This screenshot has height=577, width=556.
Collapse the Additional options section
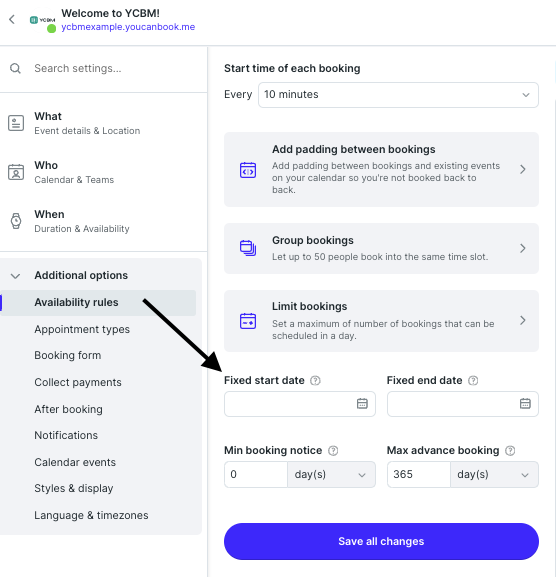[x=15, y=276]
